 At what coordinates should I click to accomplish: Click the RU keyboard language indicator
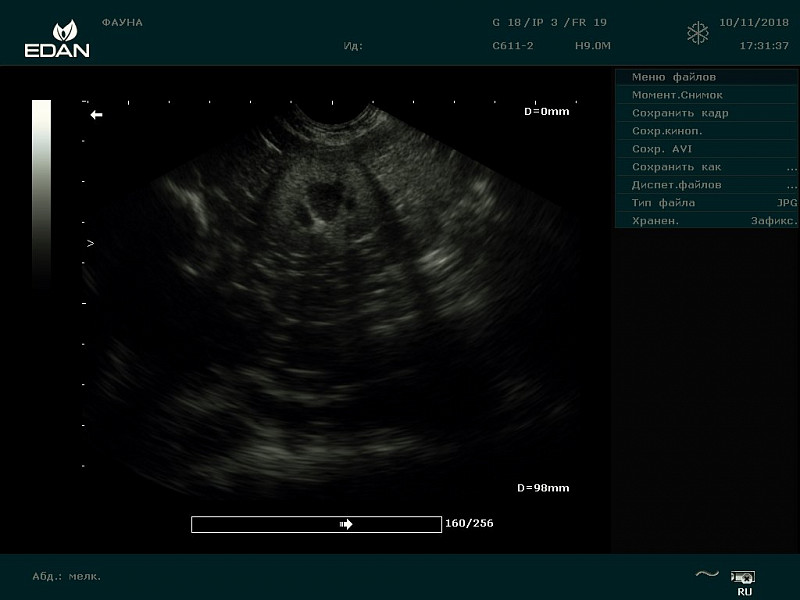point(744,591)
